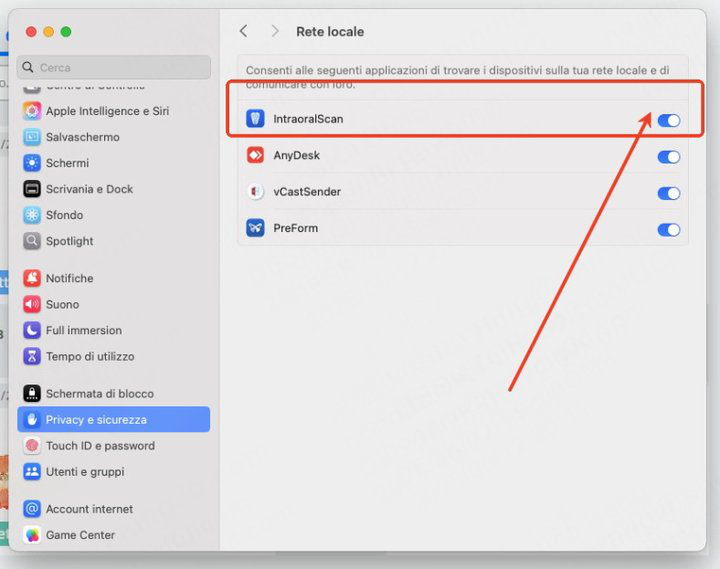Click the PreForm butterfly app icon
720x569 pixels.
coord(255,228)
